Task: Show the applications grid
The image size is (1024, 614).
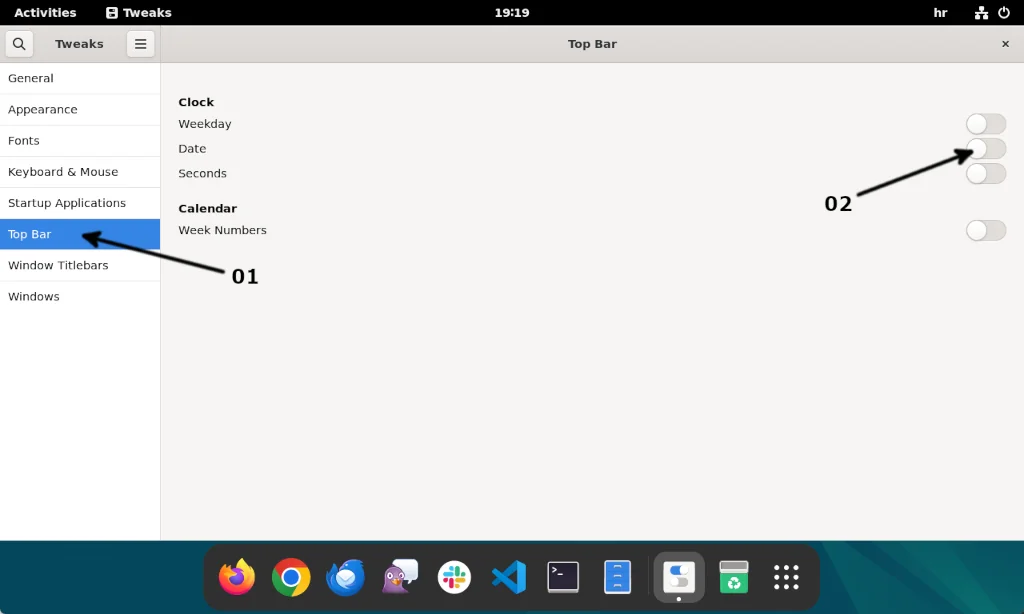Action: 786,577
